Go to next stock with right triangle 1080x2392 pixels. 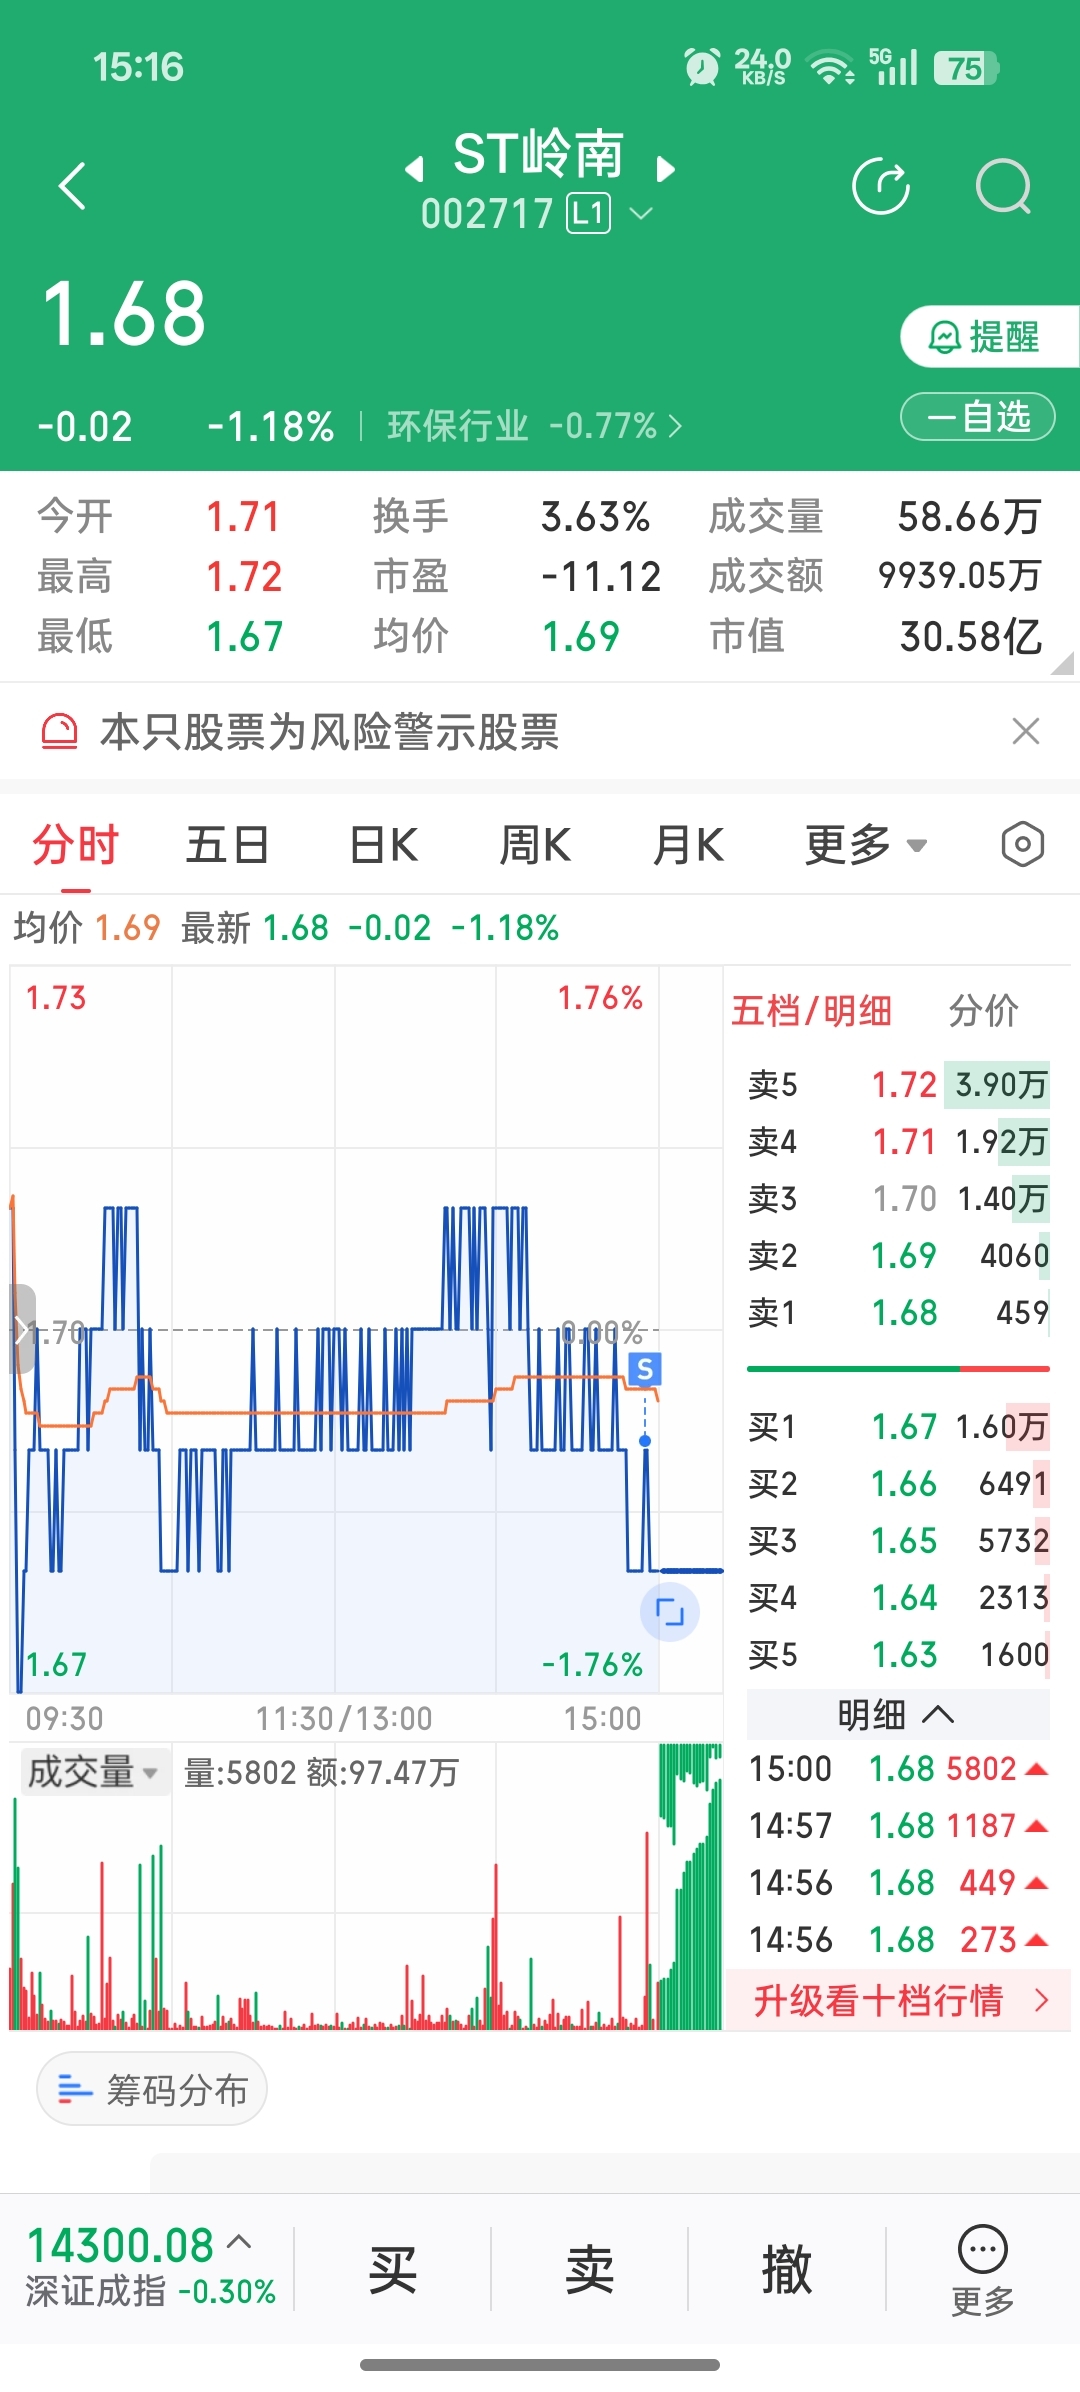(665, 169)
